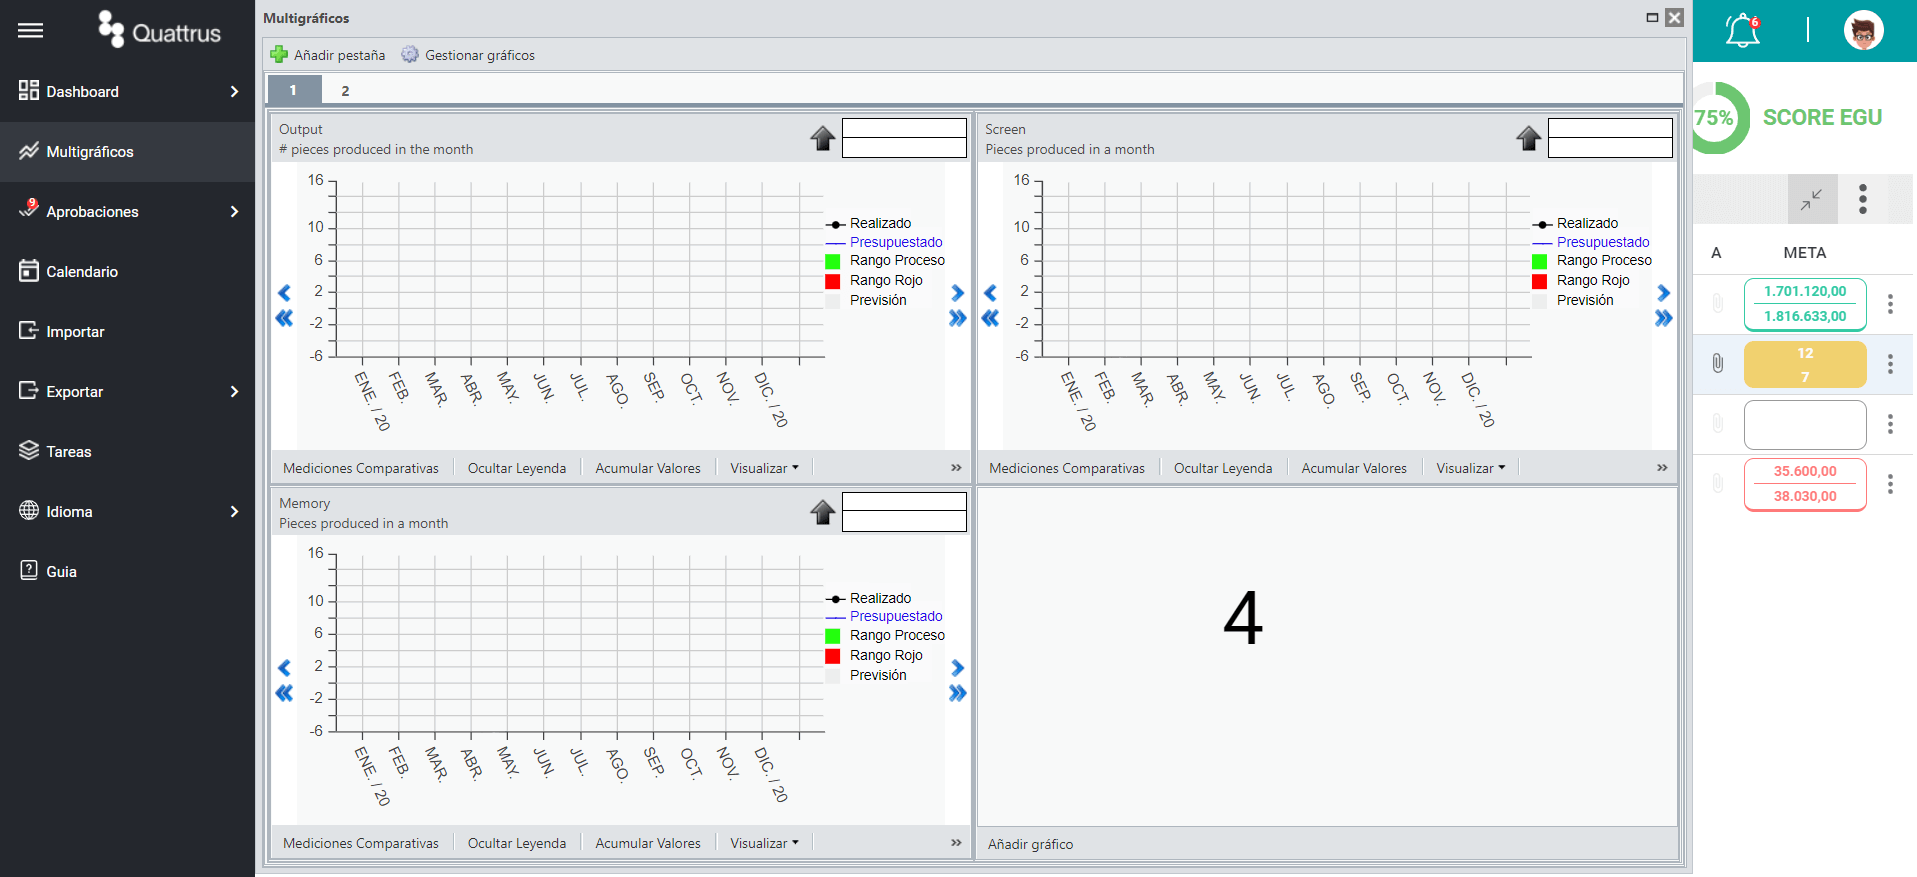Click Mediciones Comparativas in Memory chart

coord(361,843)
